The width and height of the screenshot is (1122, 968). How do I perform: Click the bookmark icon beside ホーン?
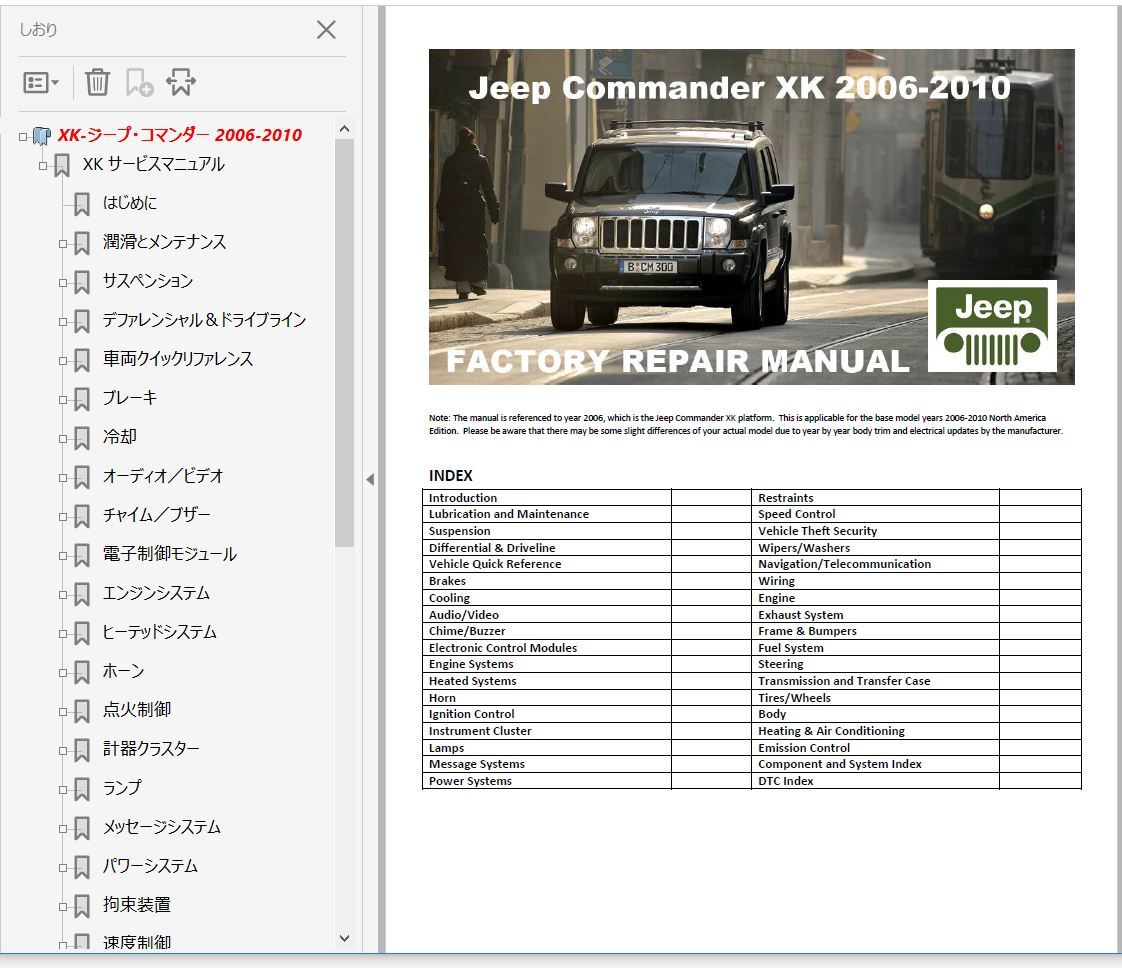(x=82, y=672)
